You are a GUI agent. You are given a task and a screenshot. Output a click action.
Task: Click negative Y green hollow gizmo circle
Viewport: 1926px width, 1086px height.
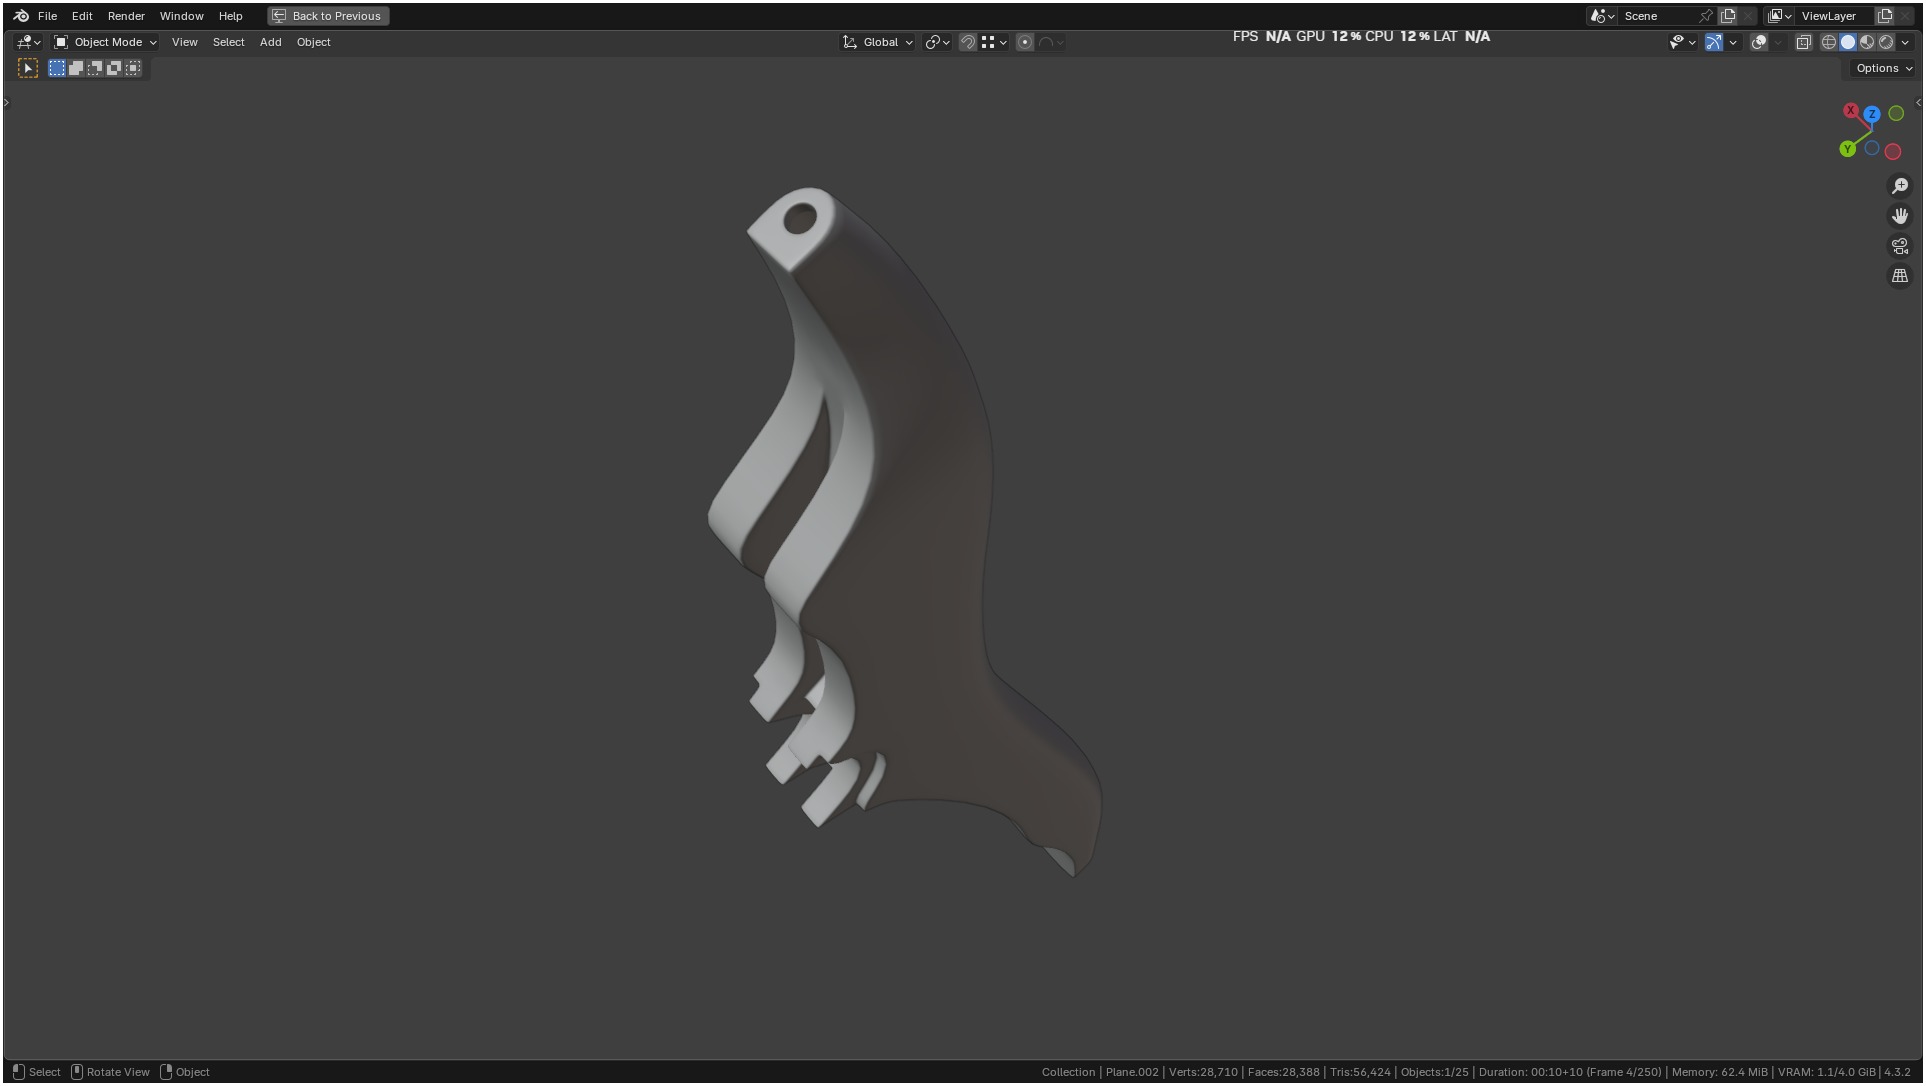[1896, 114]
